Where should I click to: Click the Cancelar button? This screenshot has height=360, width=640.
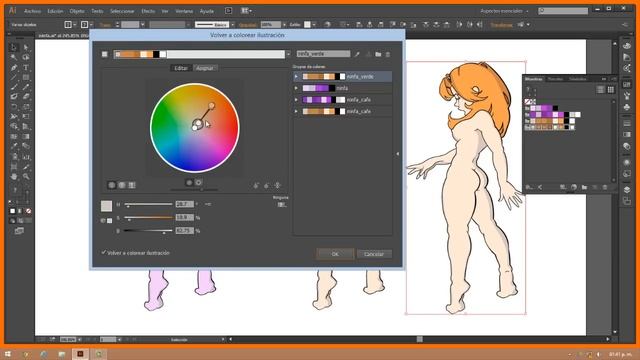374,254
